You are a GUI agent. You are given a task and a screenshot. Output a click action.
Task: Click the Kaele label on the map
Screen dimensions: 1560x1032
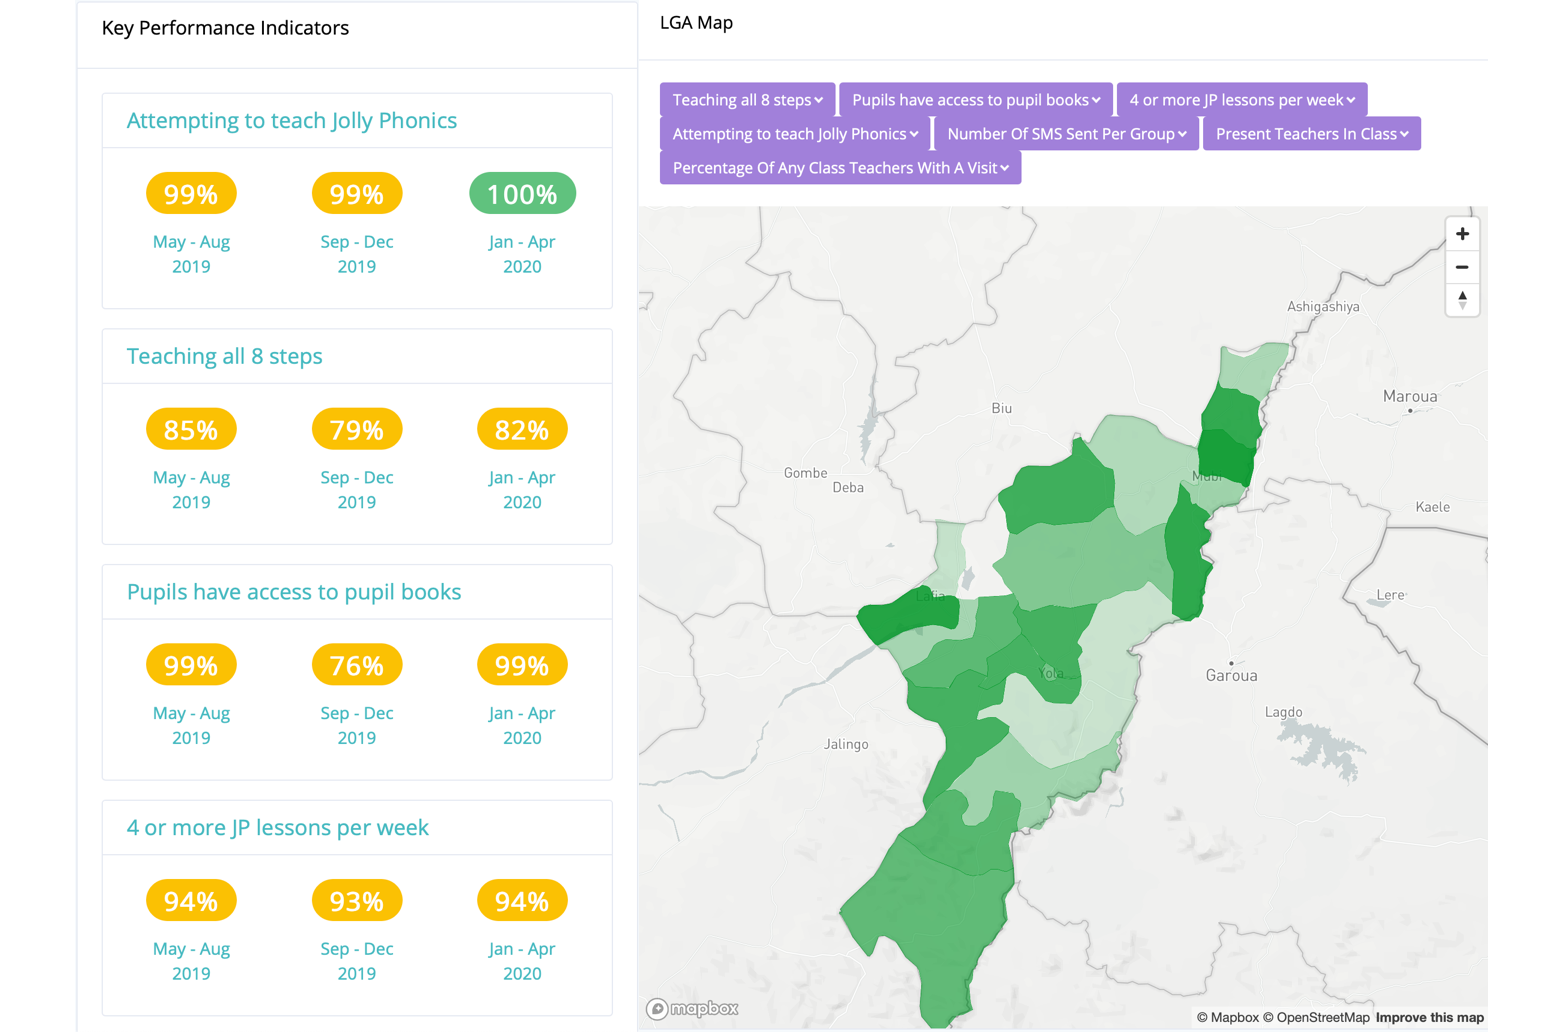[x=1432, y=507]
